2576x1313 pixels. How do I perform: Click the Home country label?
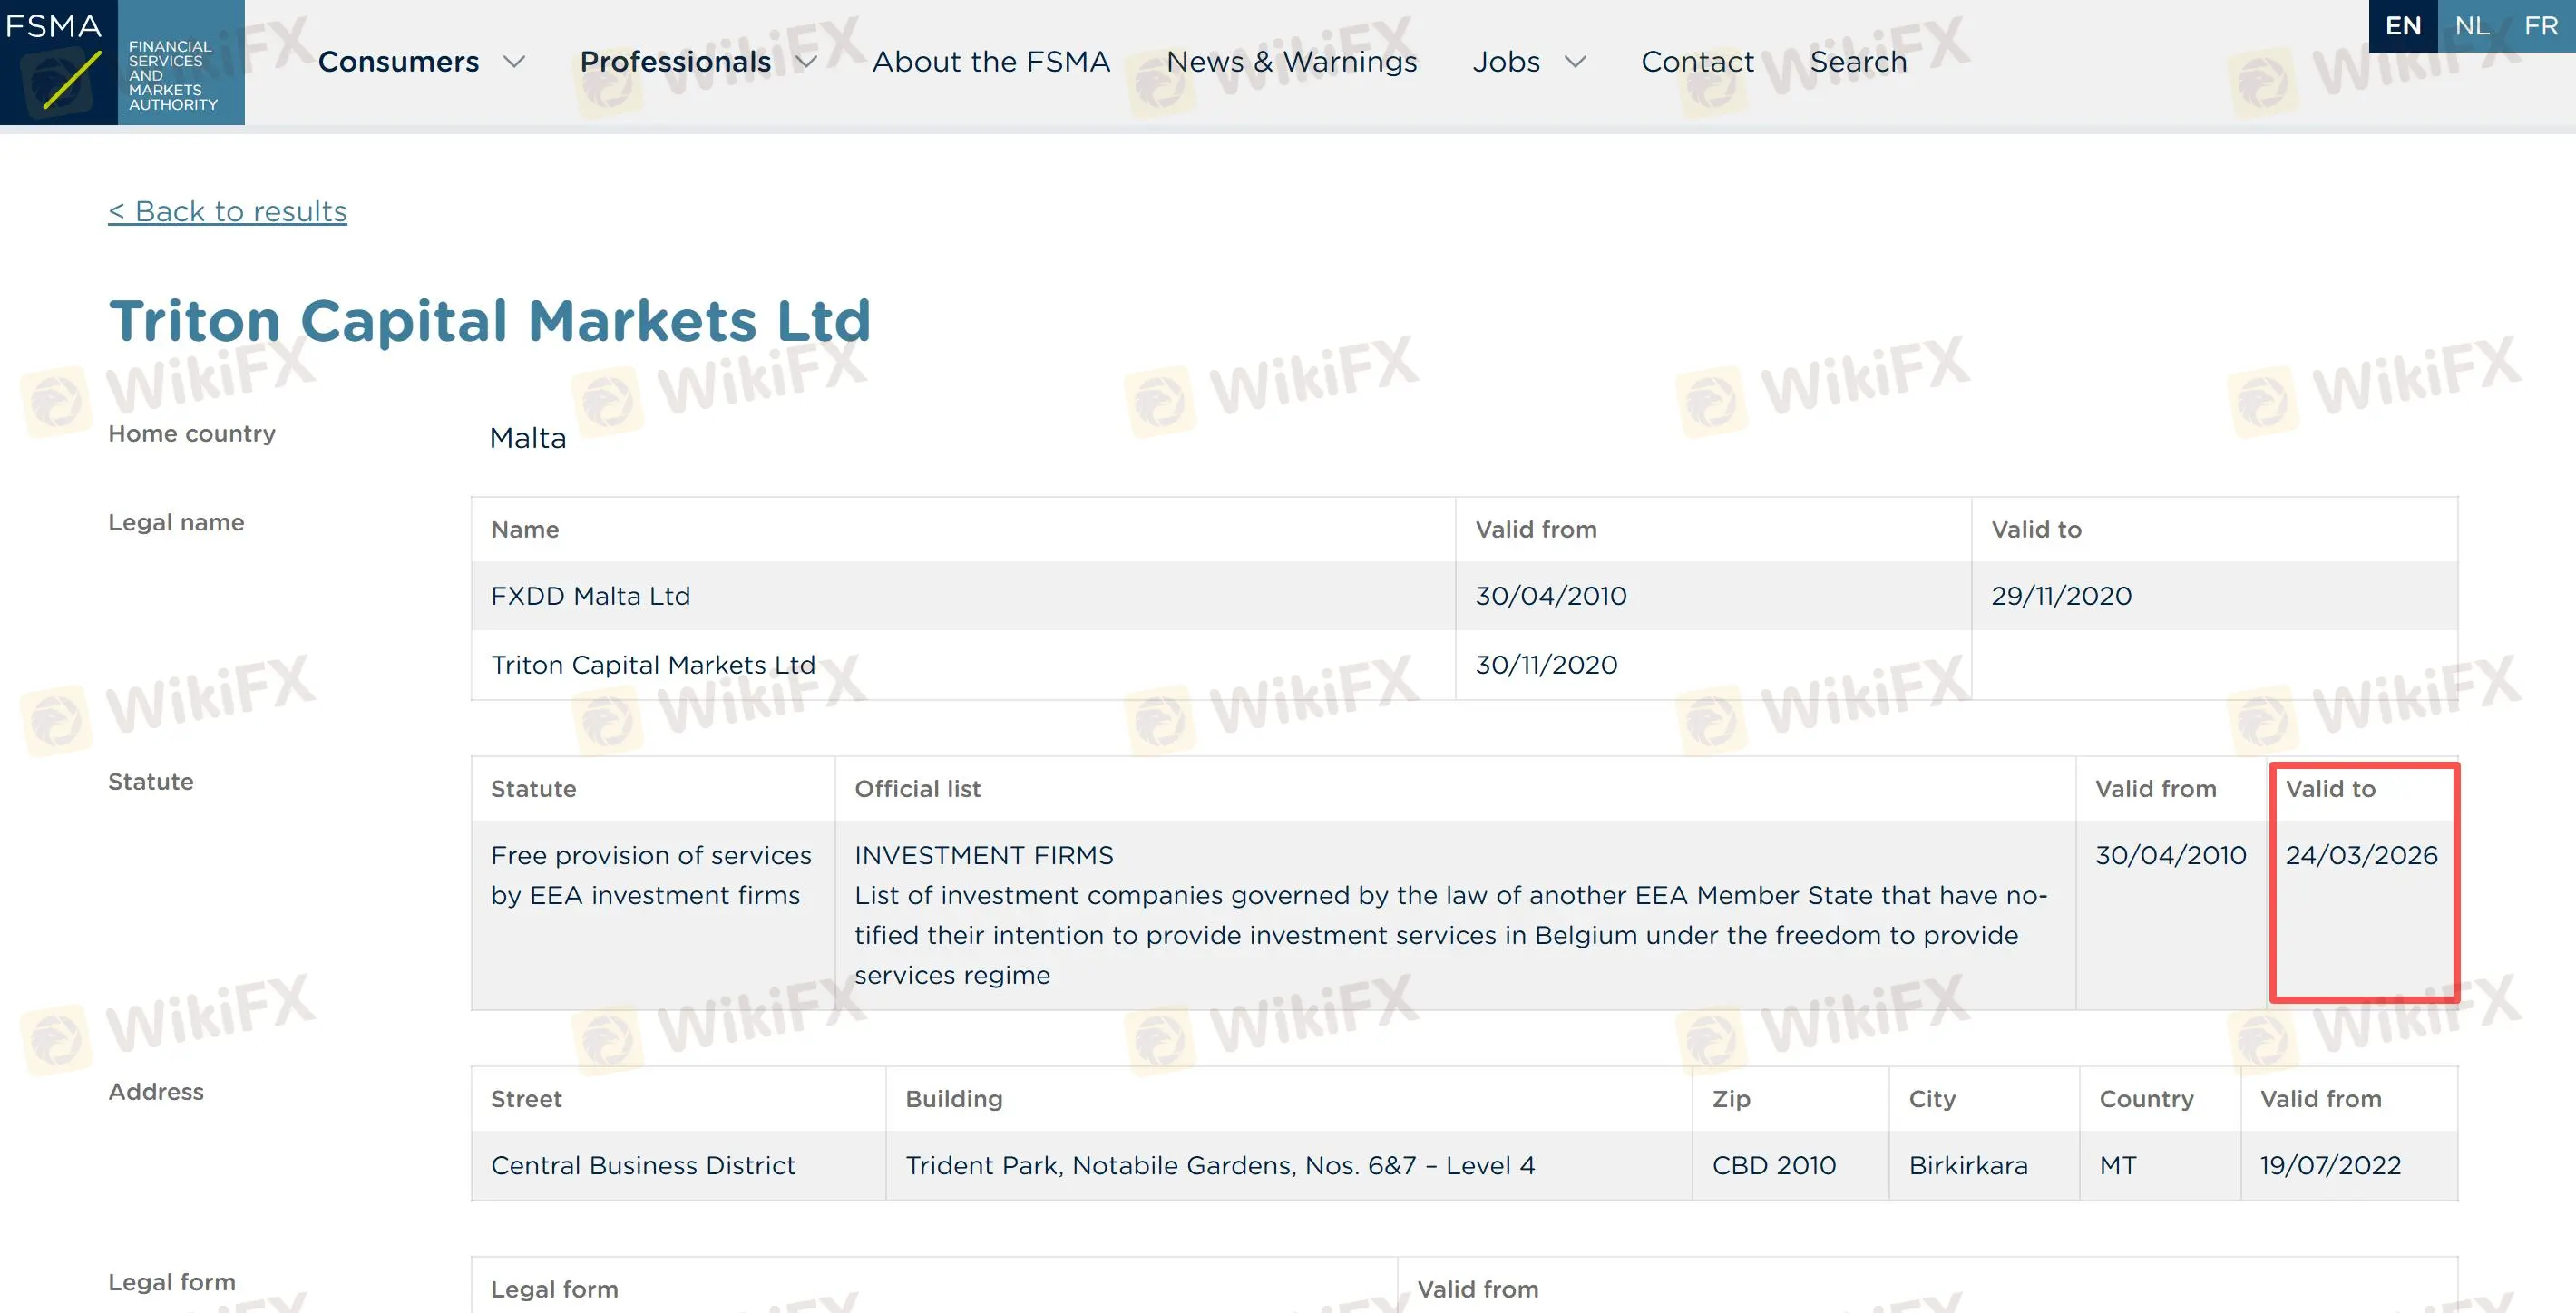192,433
